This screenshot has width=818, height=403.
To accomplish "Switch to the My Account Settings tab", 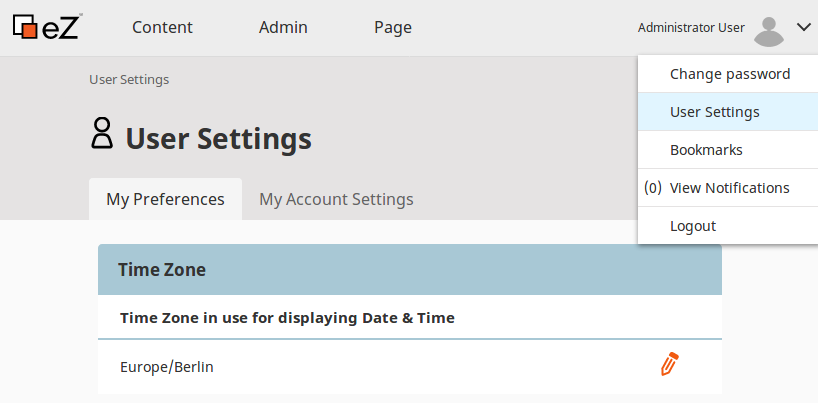I will click(x=336, y=199).
